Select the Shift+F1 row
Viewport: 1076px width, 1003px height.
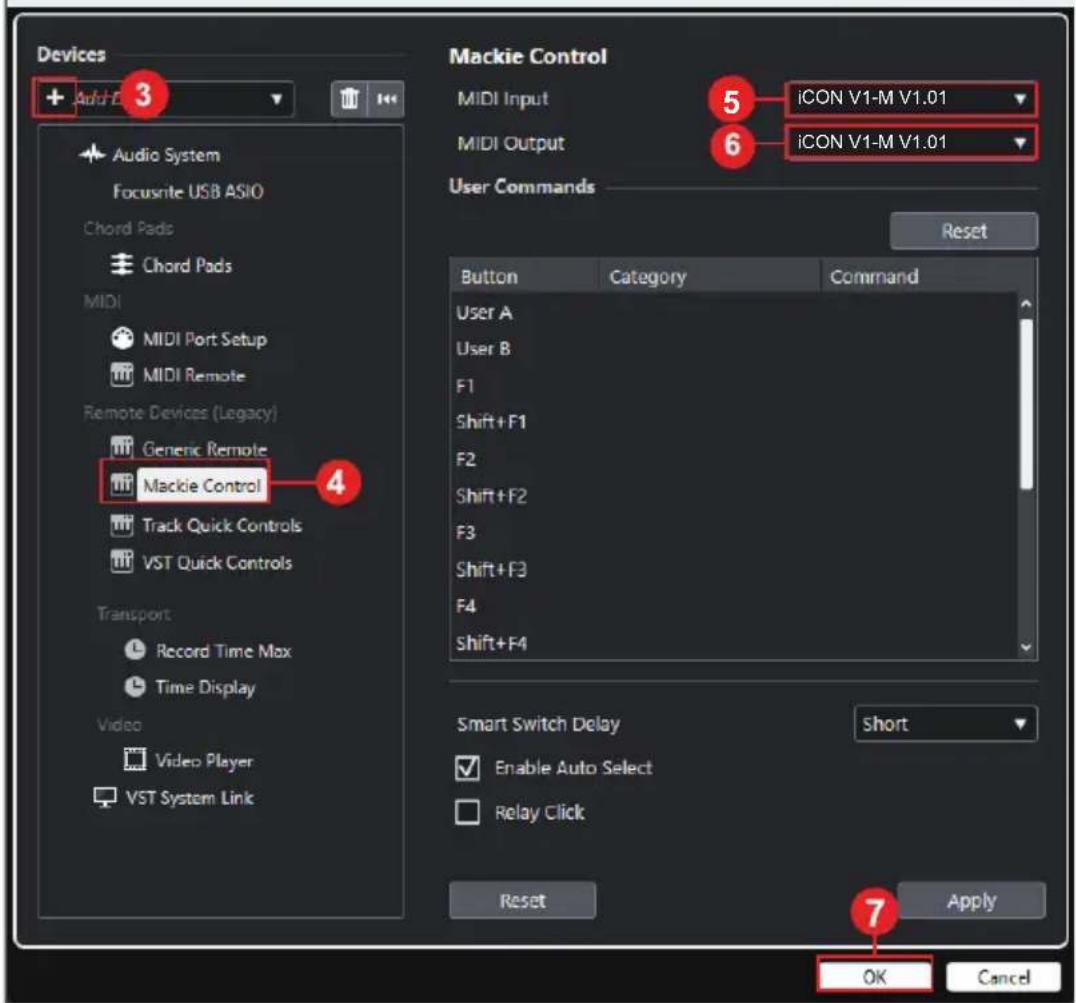pyautogui.click(x=734, y=422)
